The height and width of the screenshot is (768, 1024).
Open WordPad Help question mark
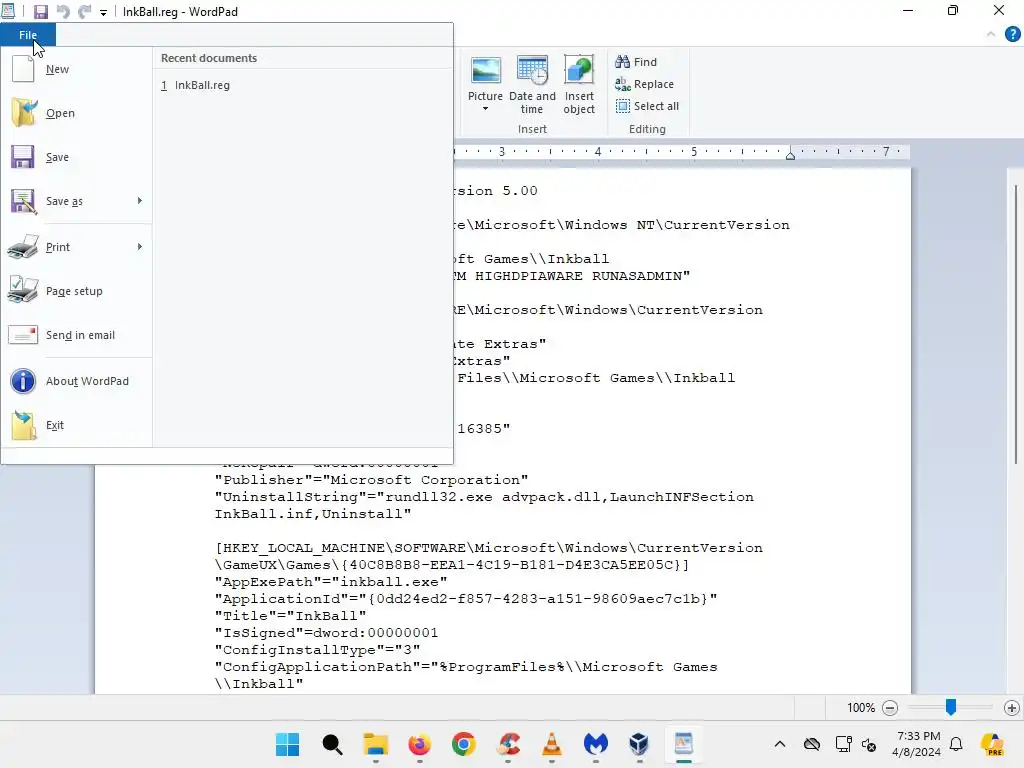1012,34
